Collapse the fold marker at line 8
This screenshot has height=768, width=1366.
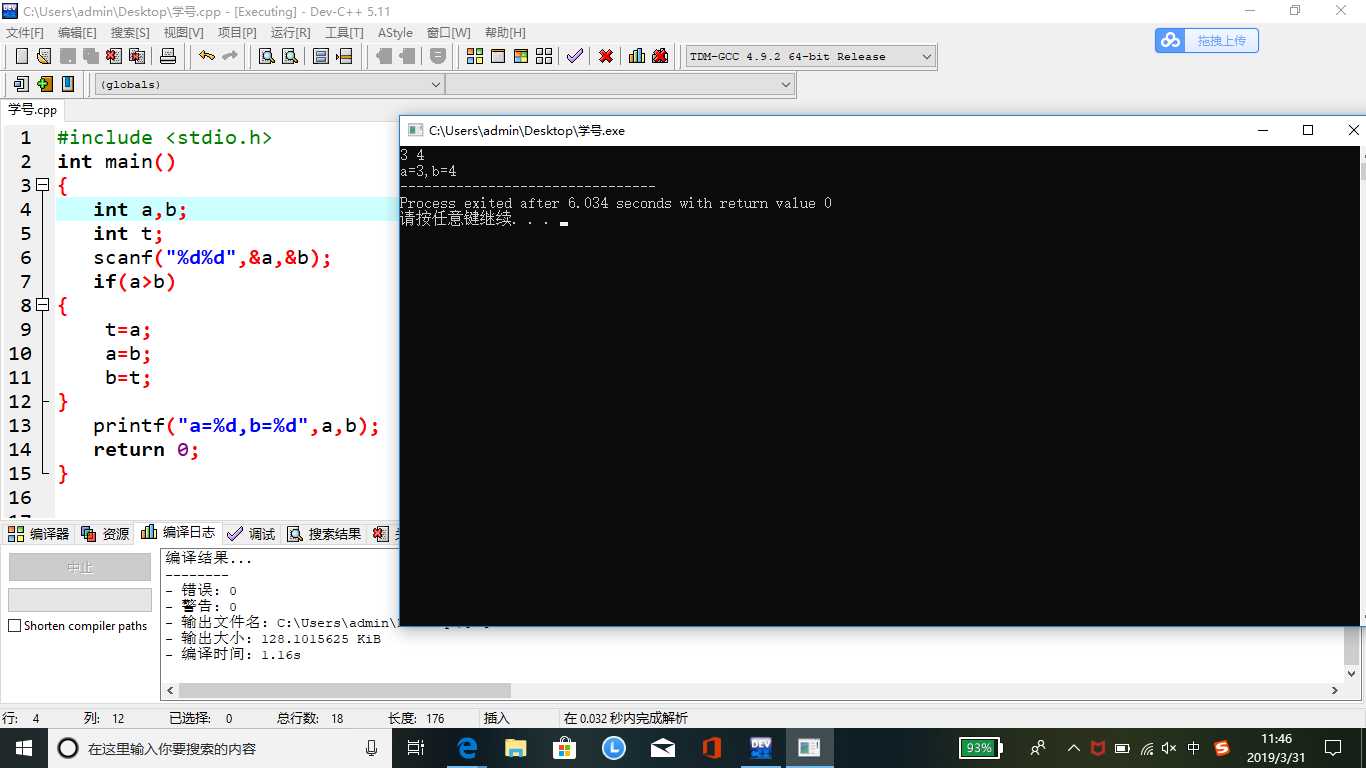click(x=42, y=306)
